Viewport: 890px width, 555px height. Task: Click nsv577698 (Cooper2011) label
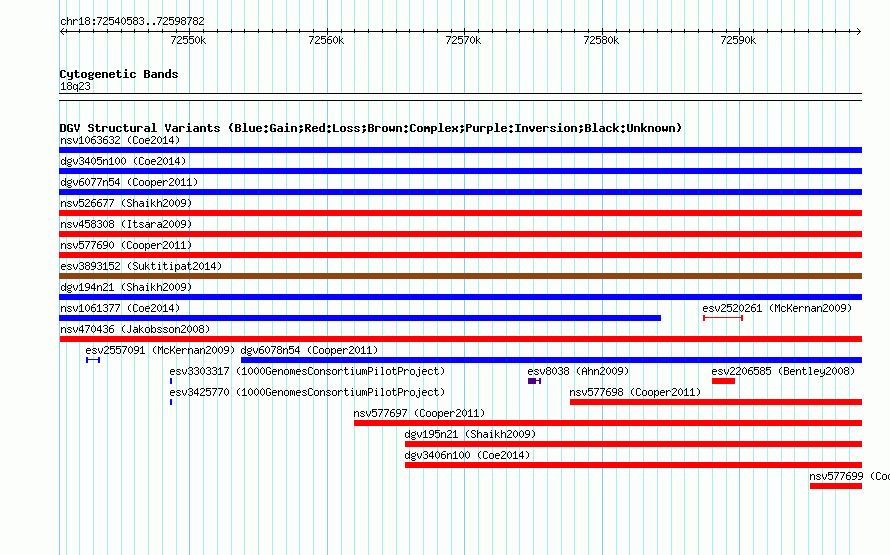pyautogui.click(x=635, y=392)
